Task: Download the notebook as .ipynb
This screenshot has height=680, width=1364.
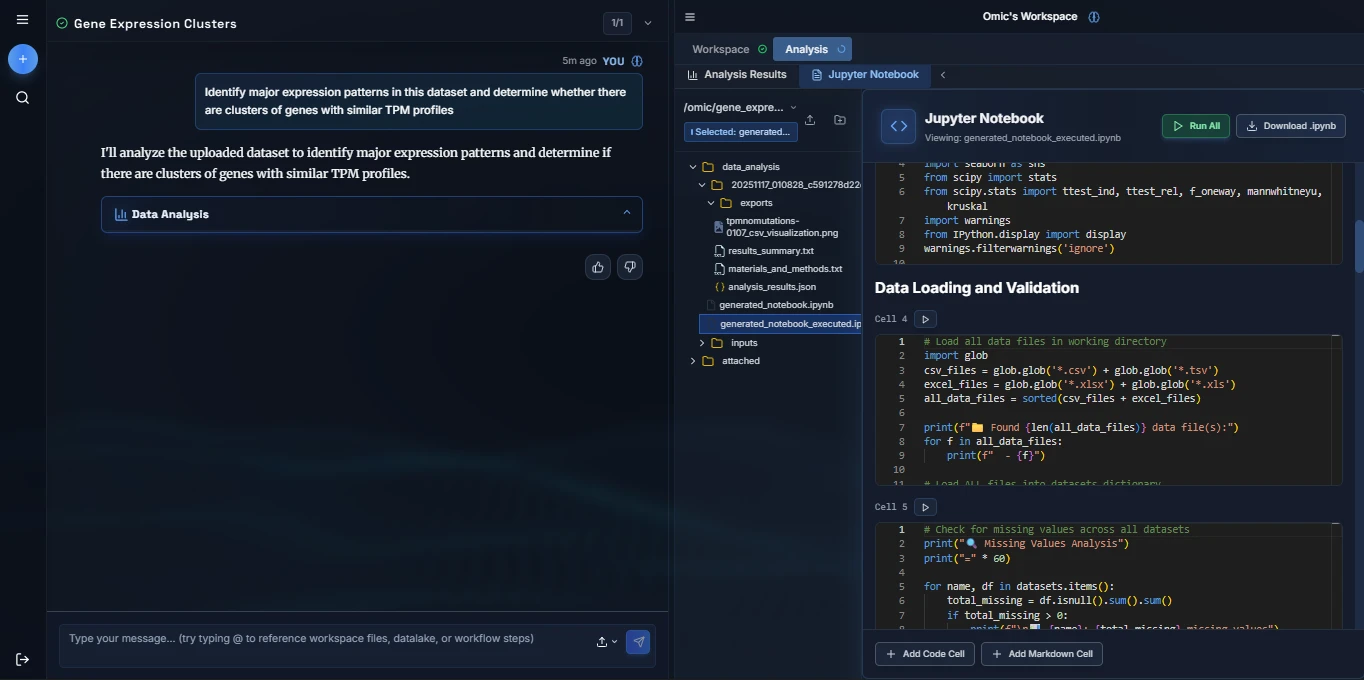Action: [x=1291, y=126]
